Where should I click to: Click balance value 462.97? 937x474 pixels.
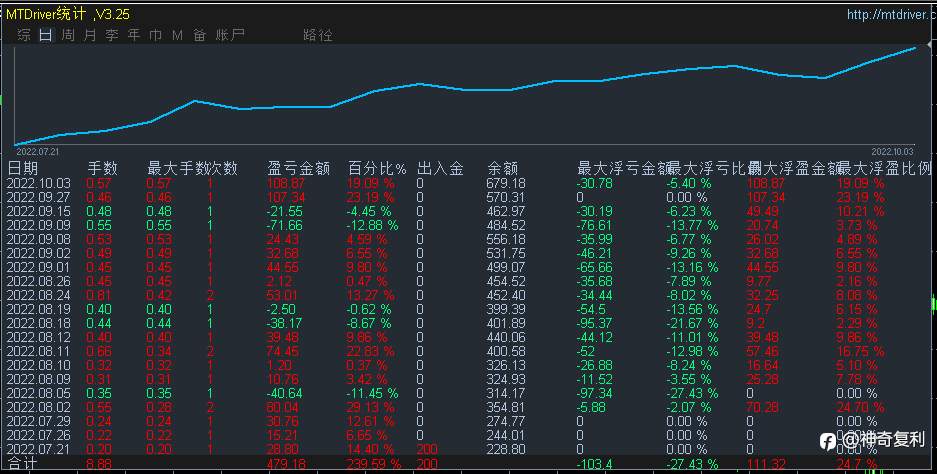point(506,212)
